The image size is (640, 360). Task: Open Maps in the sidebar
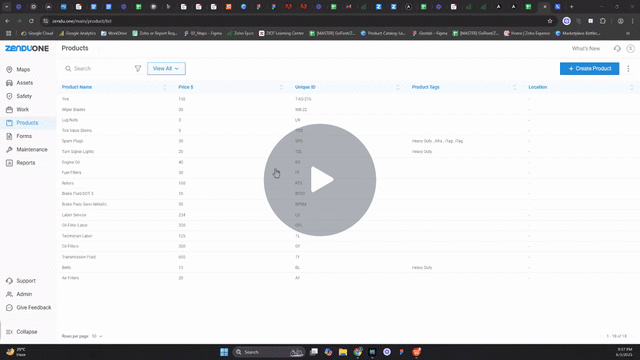(x=23, y=69)
